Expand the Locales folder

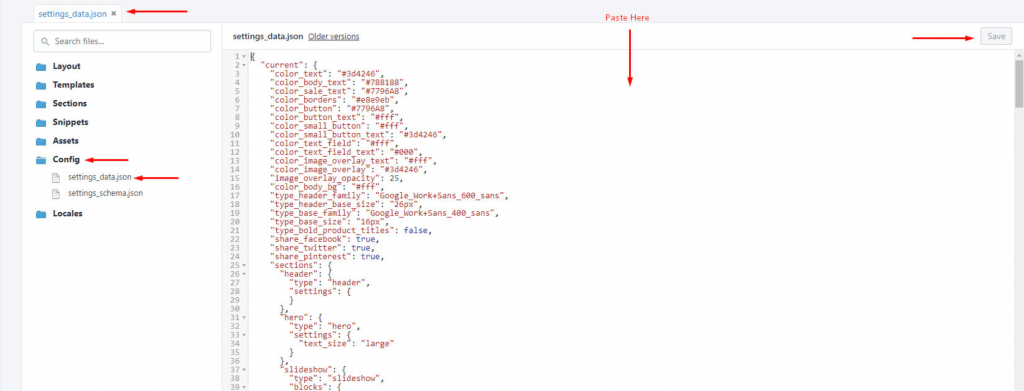pyautogui.click(x=67, y=213)
